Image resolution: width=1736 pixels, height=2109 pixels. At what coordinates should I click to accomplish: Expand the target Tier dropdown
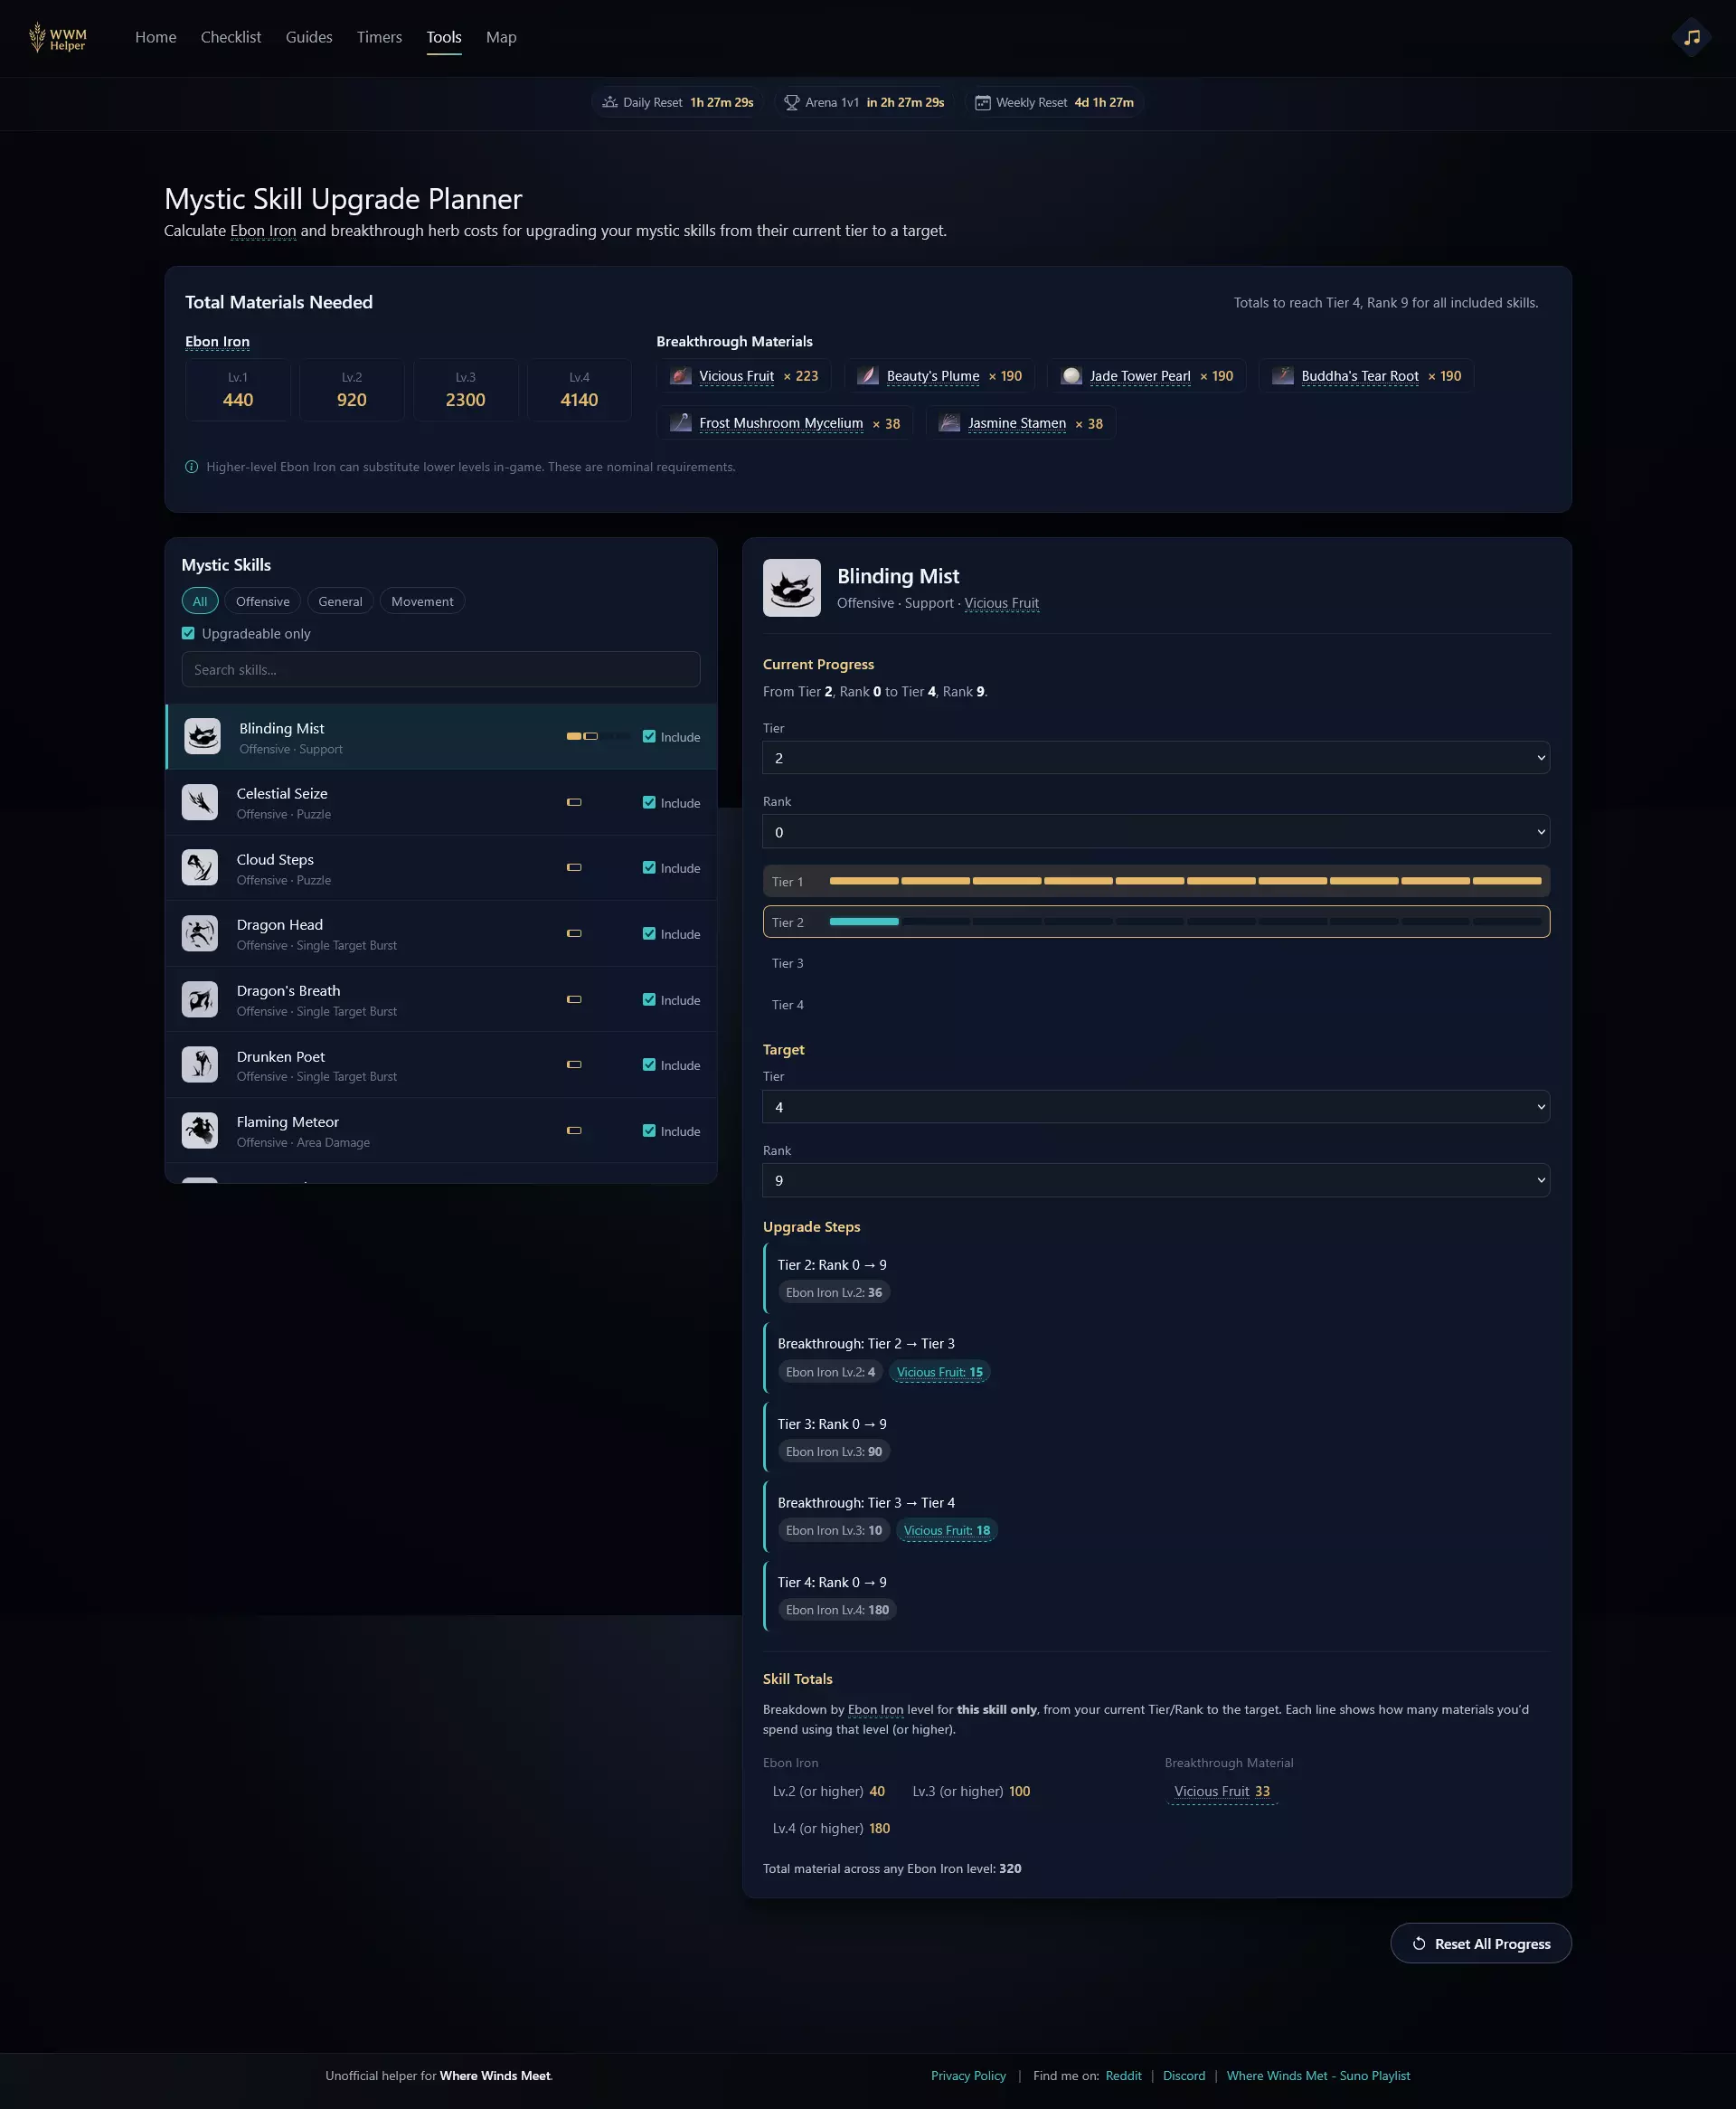click(1155, 1107)
